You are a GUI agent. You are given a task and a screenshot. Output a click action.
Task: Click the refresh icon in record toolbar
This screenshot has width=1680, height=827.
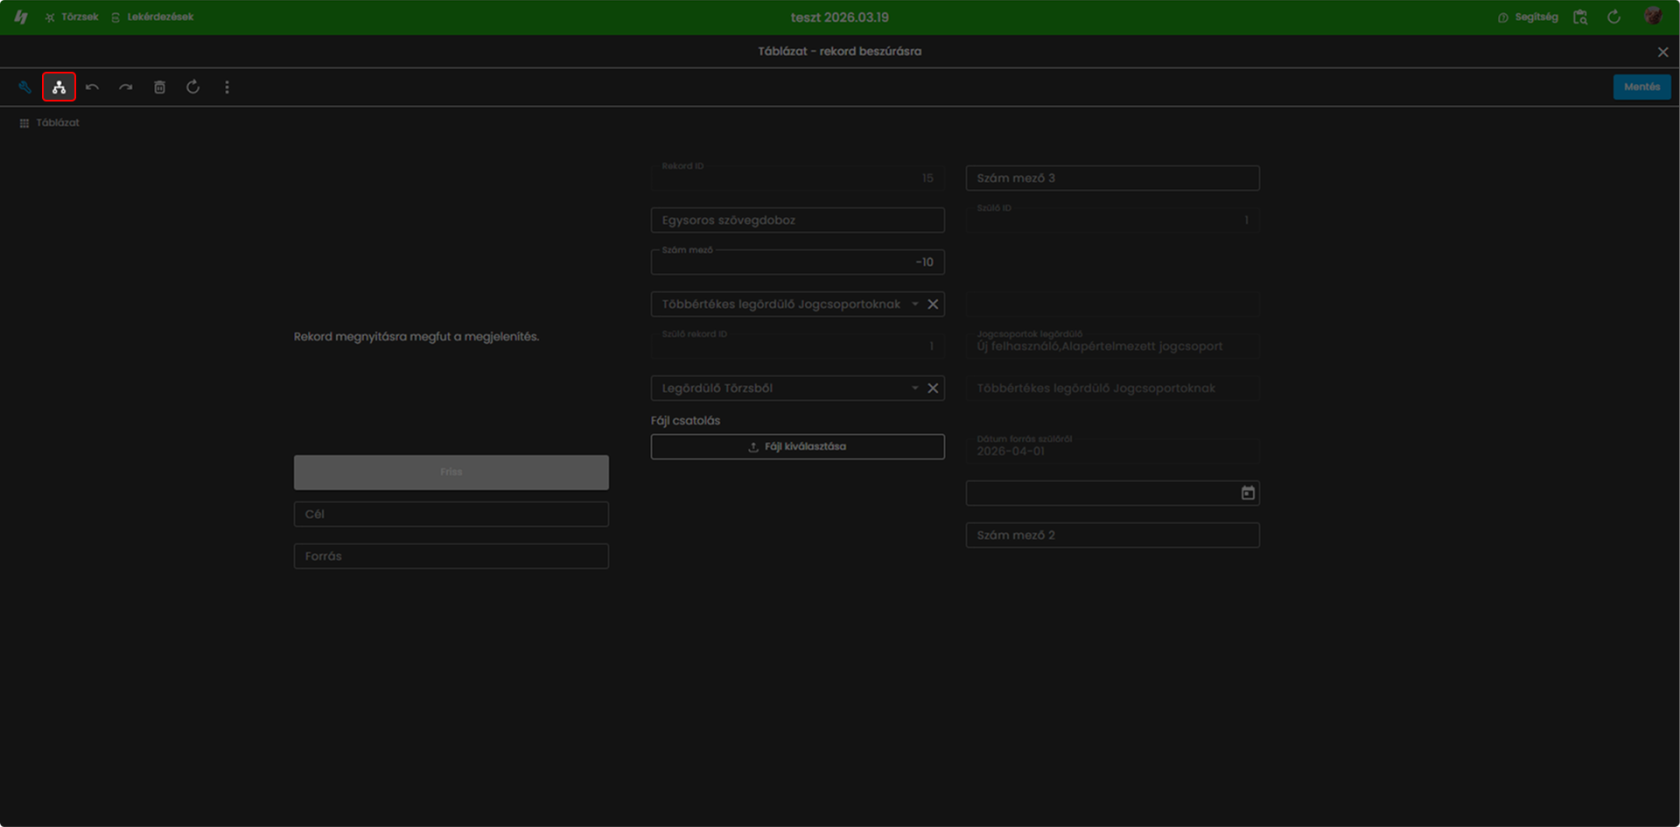tap(193, 87)
